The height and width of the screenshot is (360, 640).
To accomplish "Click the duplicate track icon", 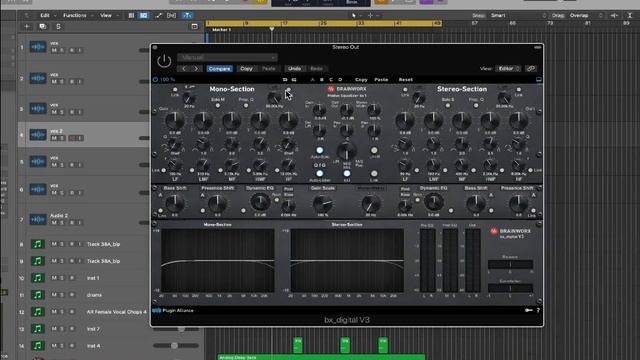I will coord(42,27).
